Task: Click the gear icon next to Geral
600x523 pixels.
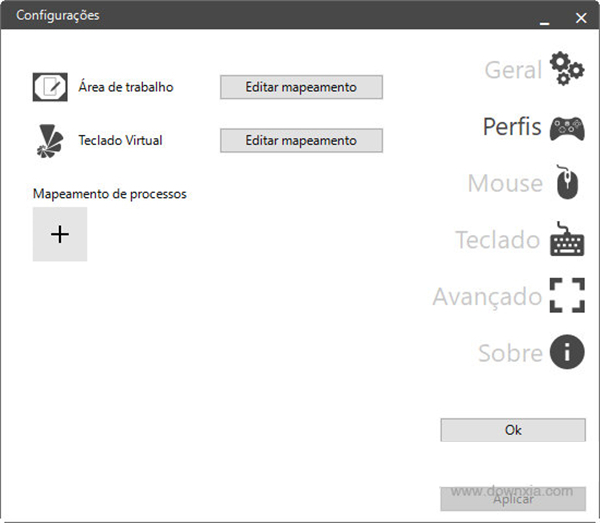Action: click(567, 70)
